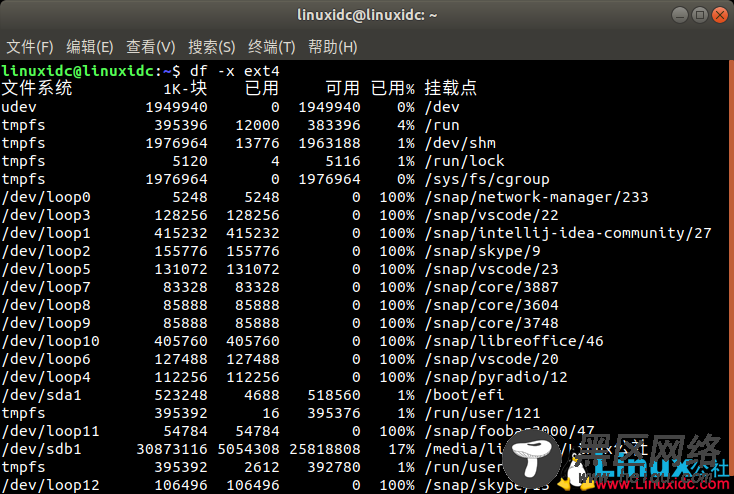This screenshot has height=494, width=734.
Task: Open the 查看(V) menu
Action: tap(150, 47)
